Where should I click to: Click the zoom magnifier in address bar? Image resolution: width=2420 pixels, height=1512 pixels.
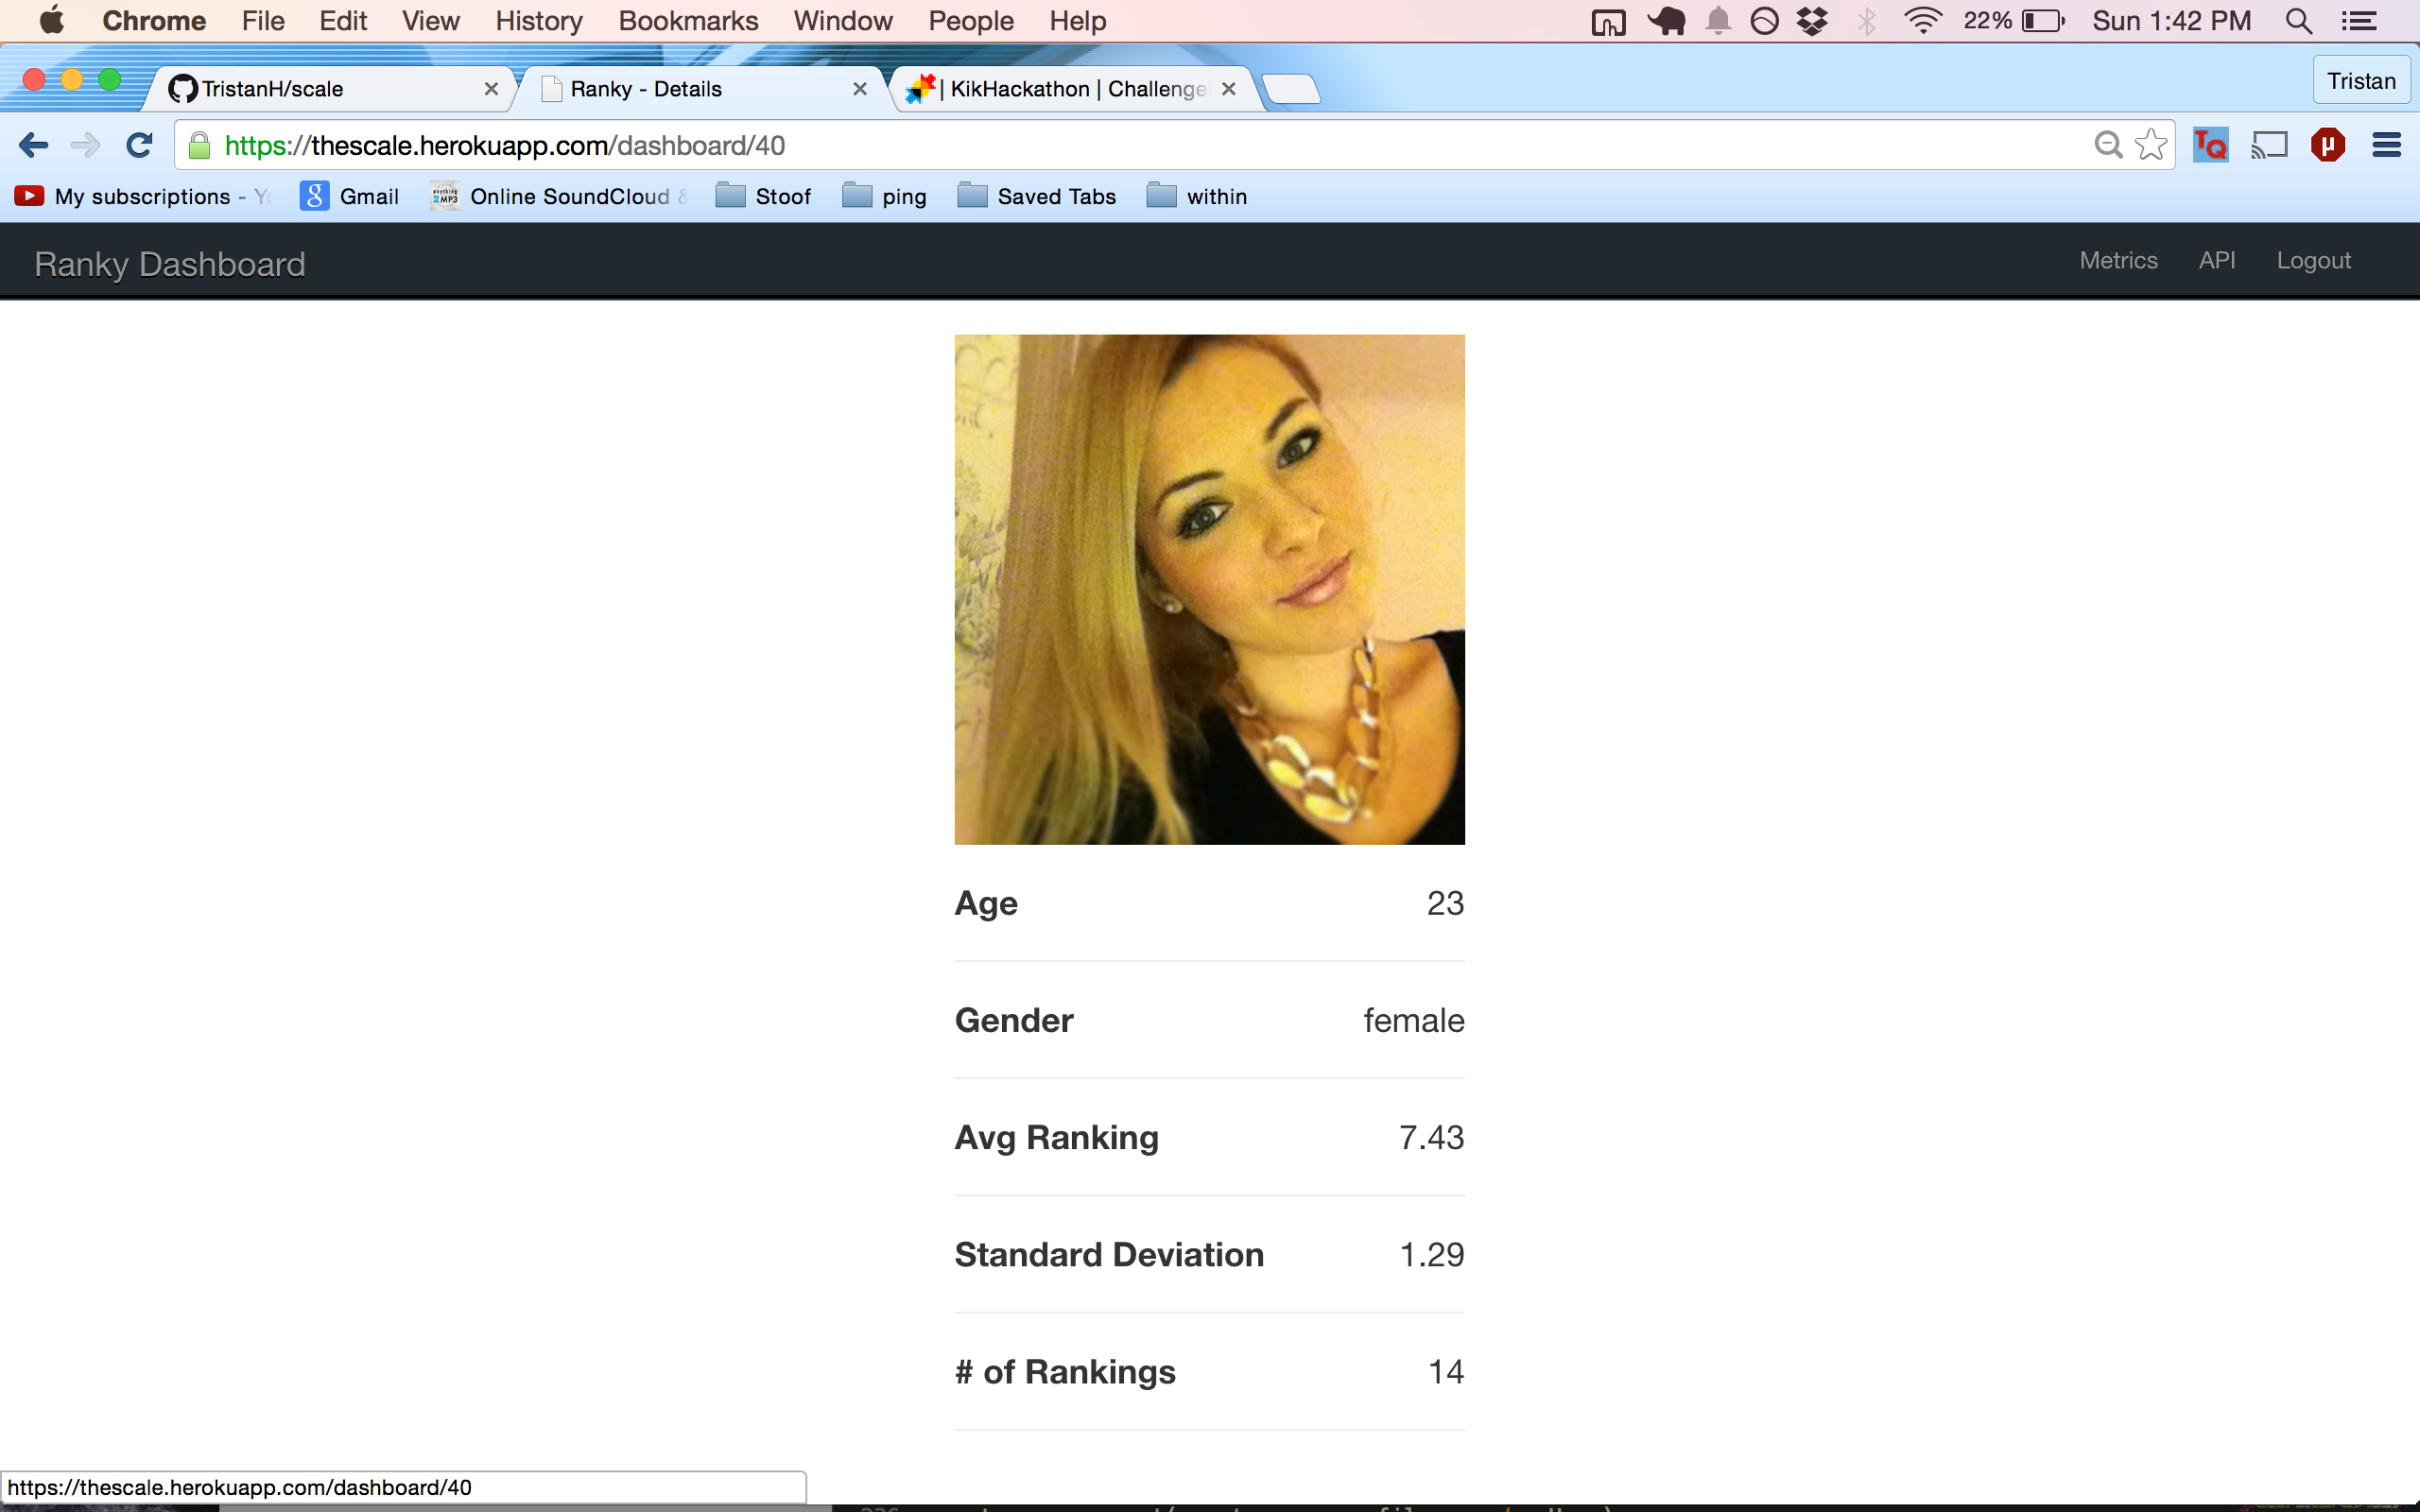click(x=2108, y=146)
